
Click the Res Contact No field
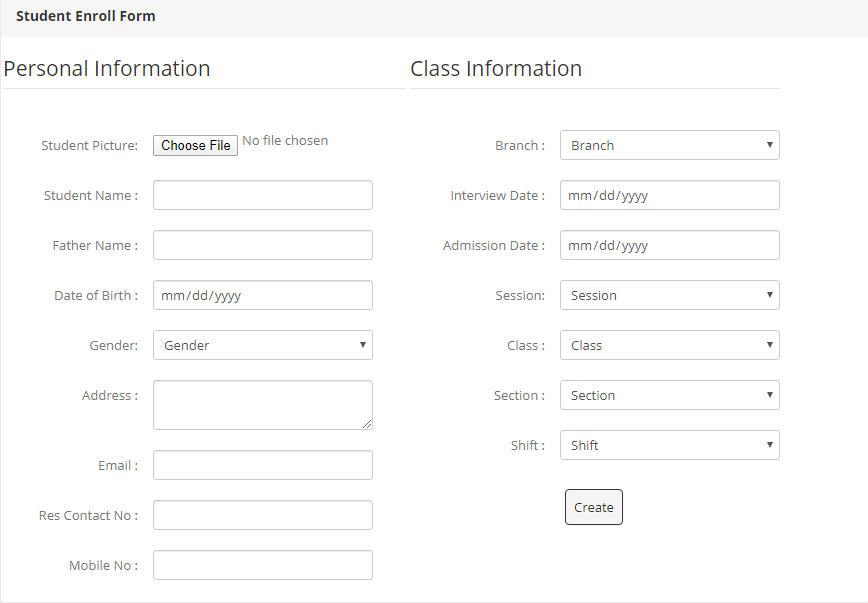pyautogui.click(x=262, y=515)
